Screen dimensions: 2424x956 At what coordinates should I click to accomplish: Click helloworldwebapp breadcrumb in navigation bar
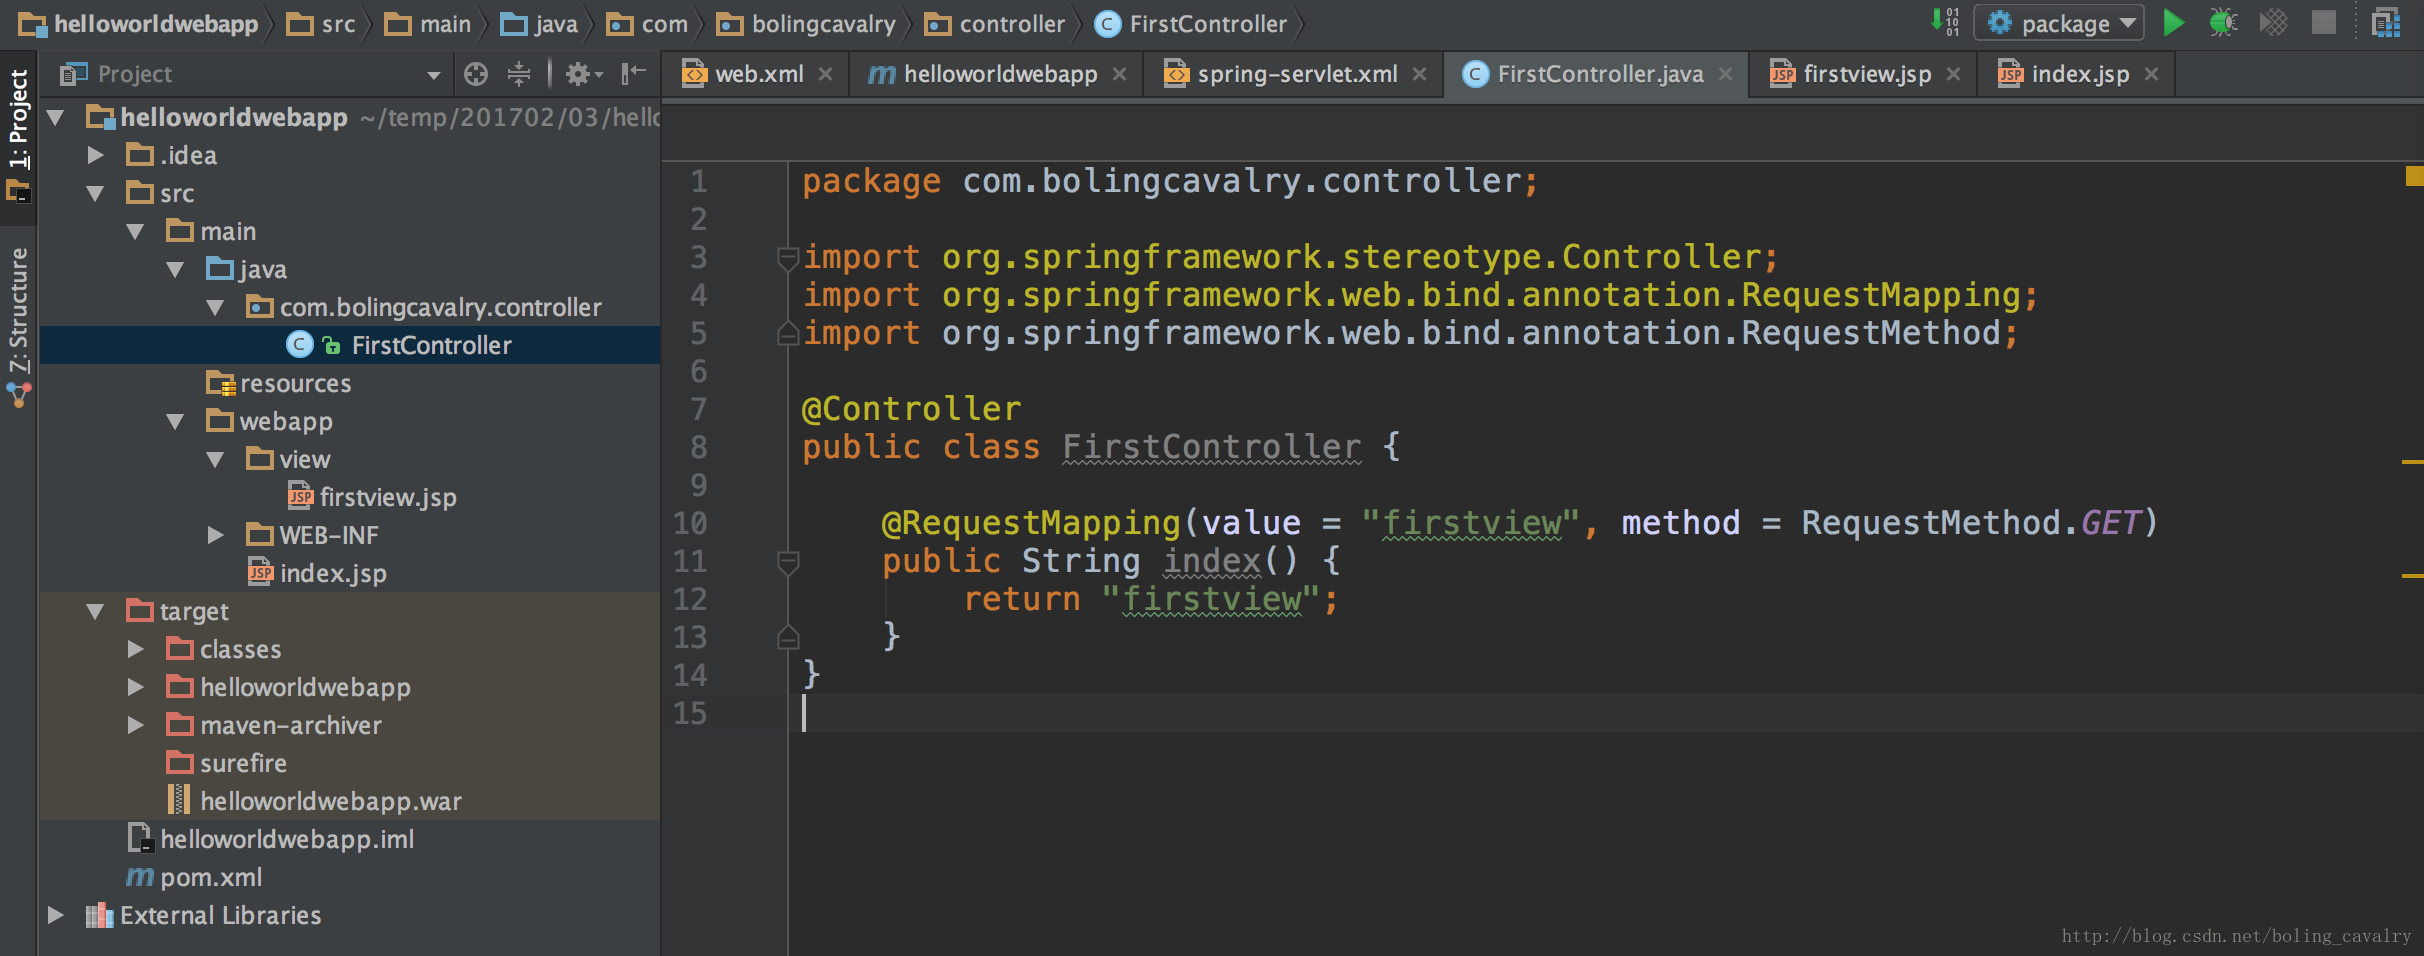[140, 24]
